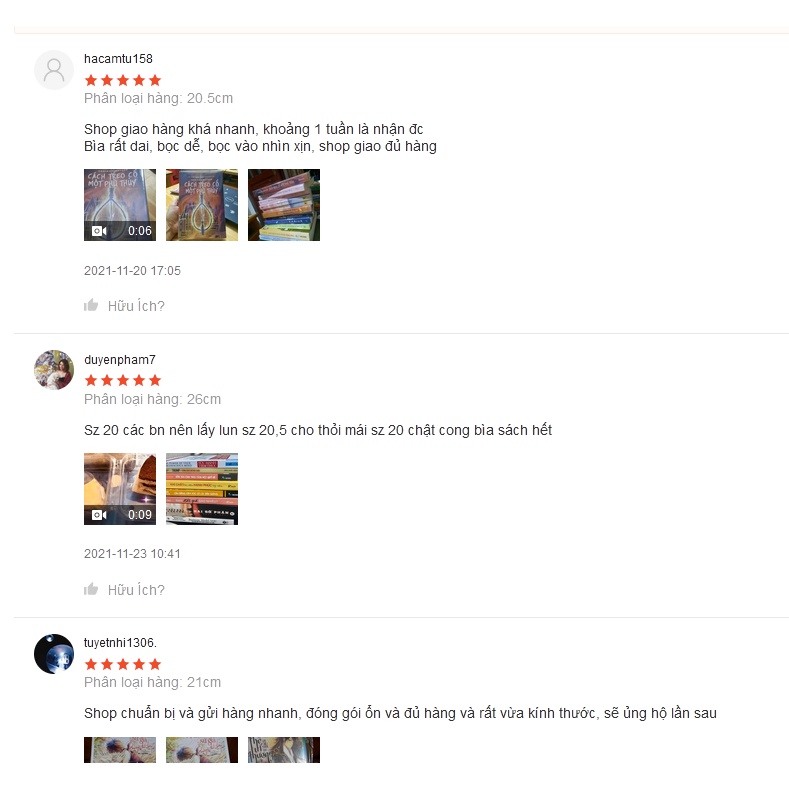Click the camera icon on the 0:06 video
Image resolution: width=789 pixels, height=789 pixels.
point(99,231)
